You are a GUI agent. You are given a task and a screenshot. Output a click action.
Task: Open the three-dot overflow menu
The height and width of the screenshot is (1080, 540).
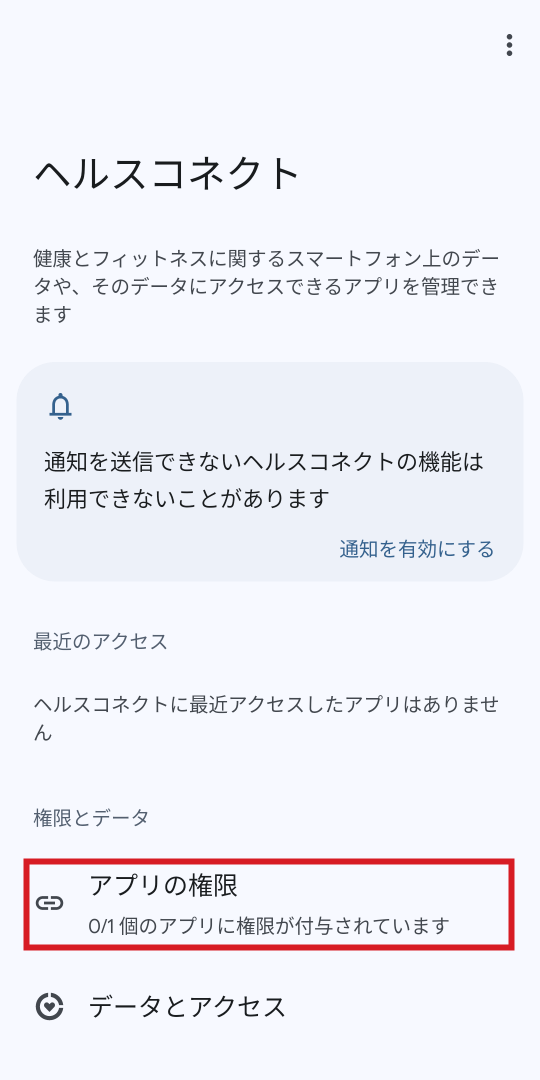coord(509,45)
